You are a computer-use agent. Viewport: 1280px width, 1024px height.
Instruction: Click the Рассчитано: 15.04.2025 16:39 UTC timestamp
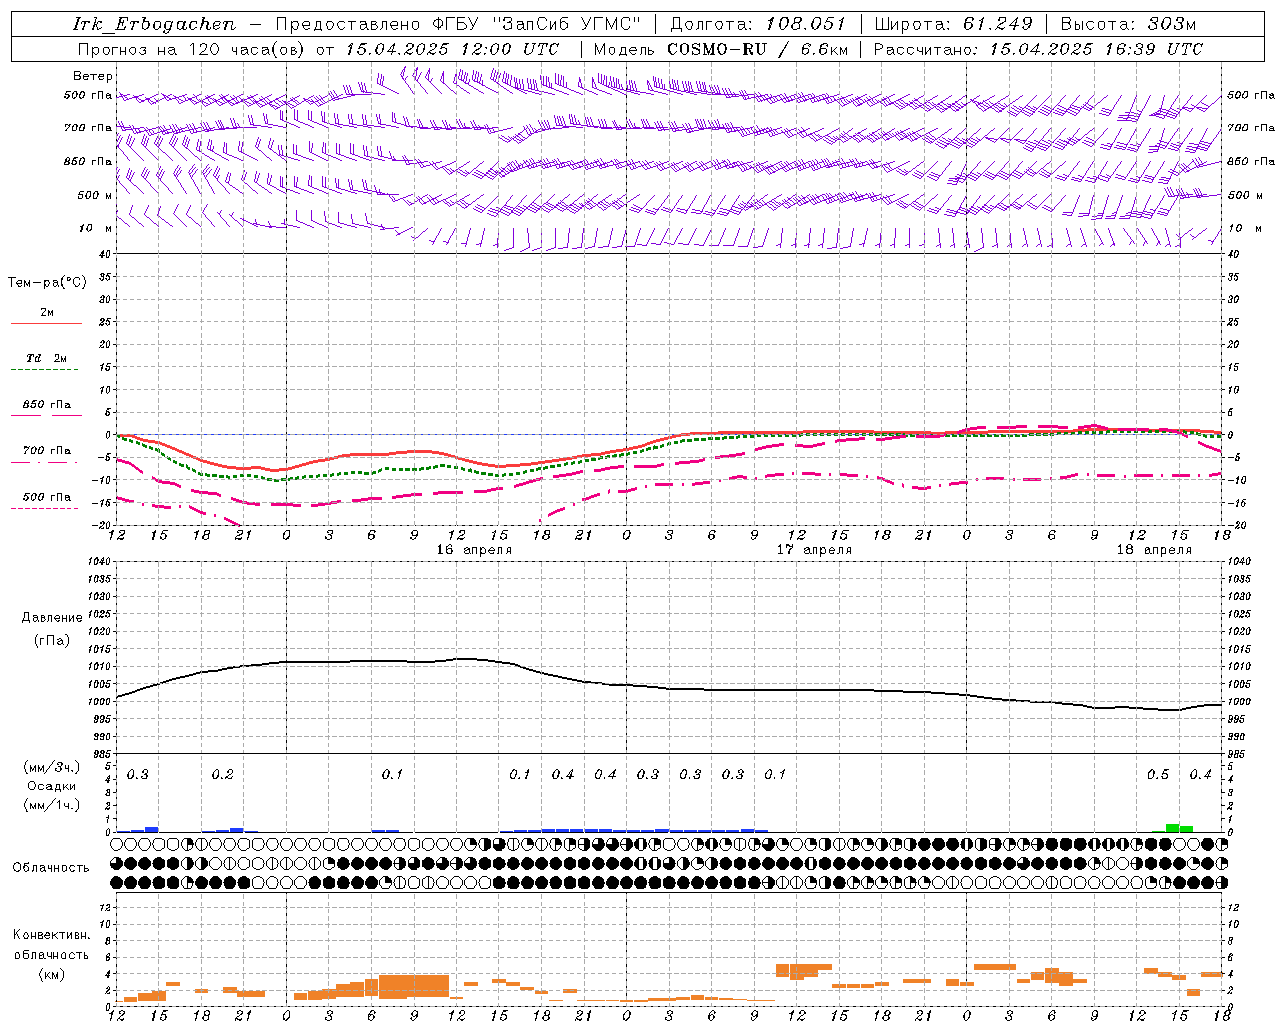click(x=1038, y=49)
